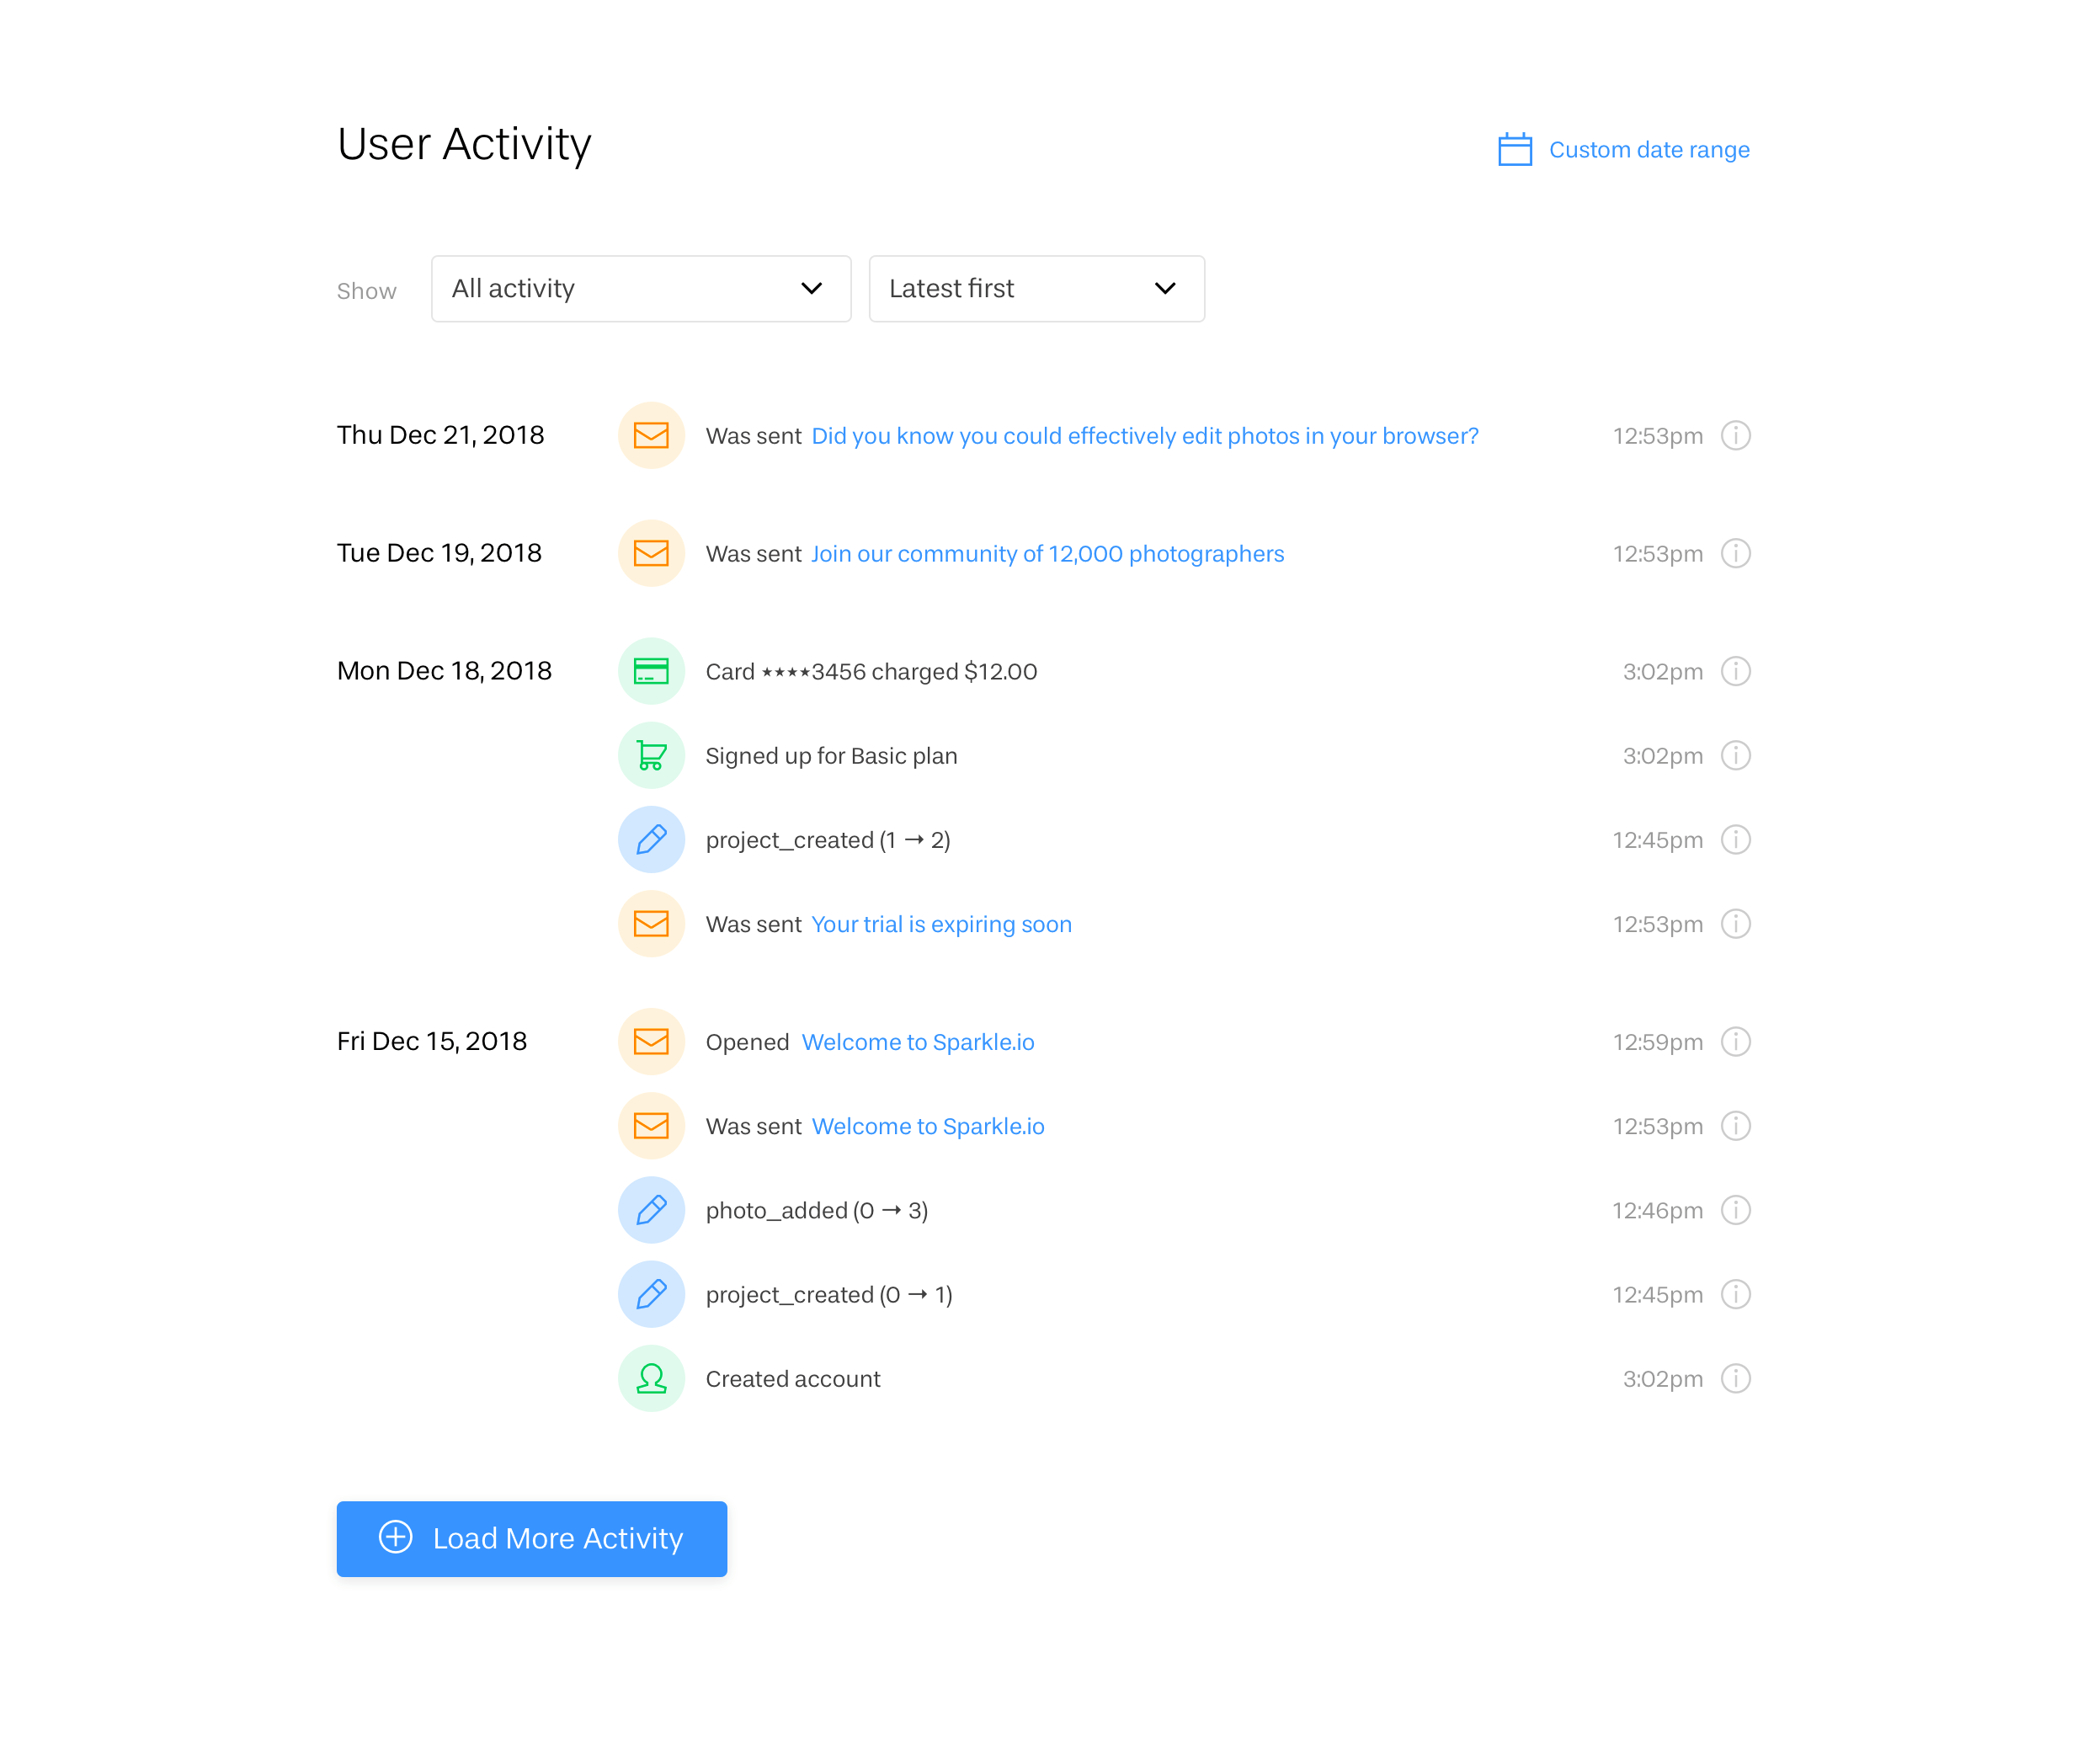Click the envelope icon for Thu Dec 21 email

pyautogui.click(x=651, y=435)
